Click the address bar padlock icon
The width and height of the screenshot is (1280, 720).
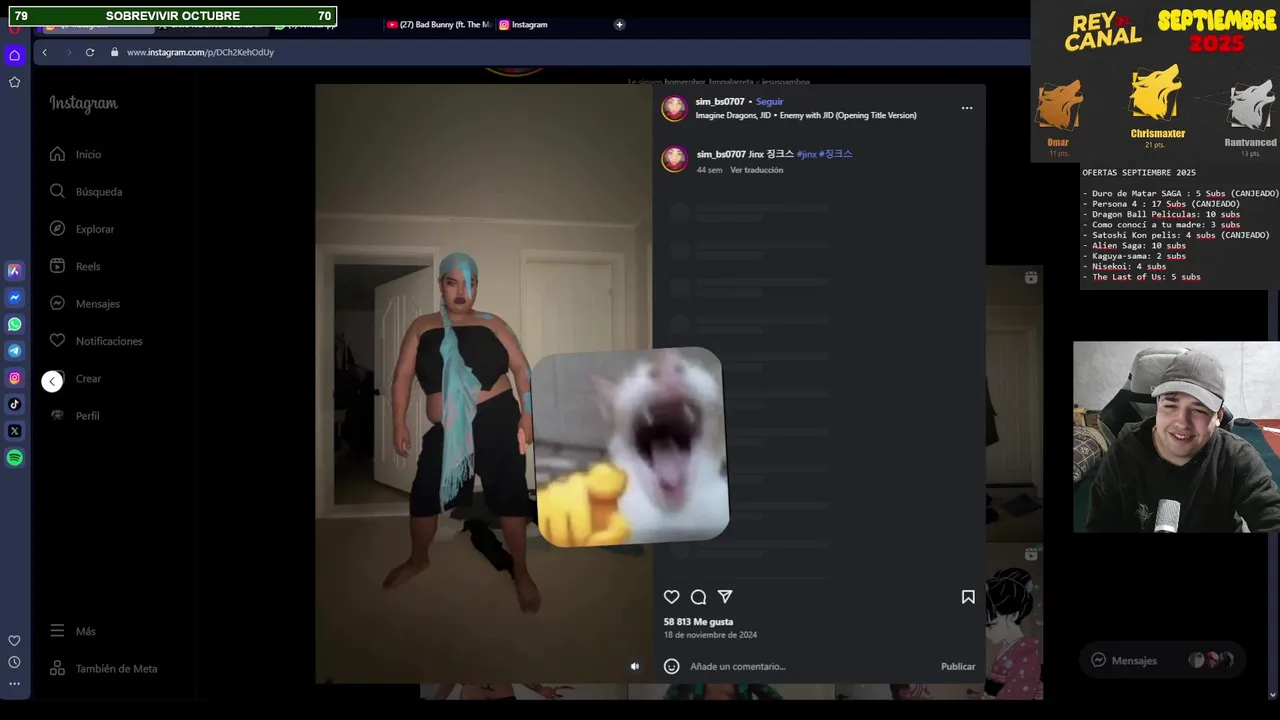click(x=114, y=52)
